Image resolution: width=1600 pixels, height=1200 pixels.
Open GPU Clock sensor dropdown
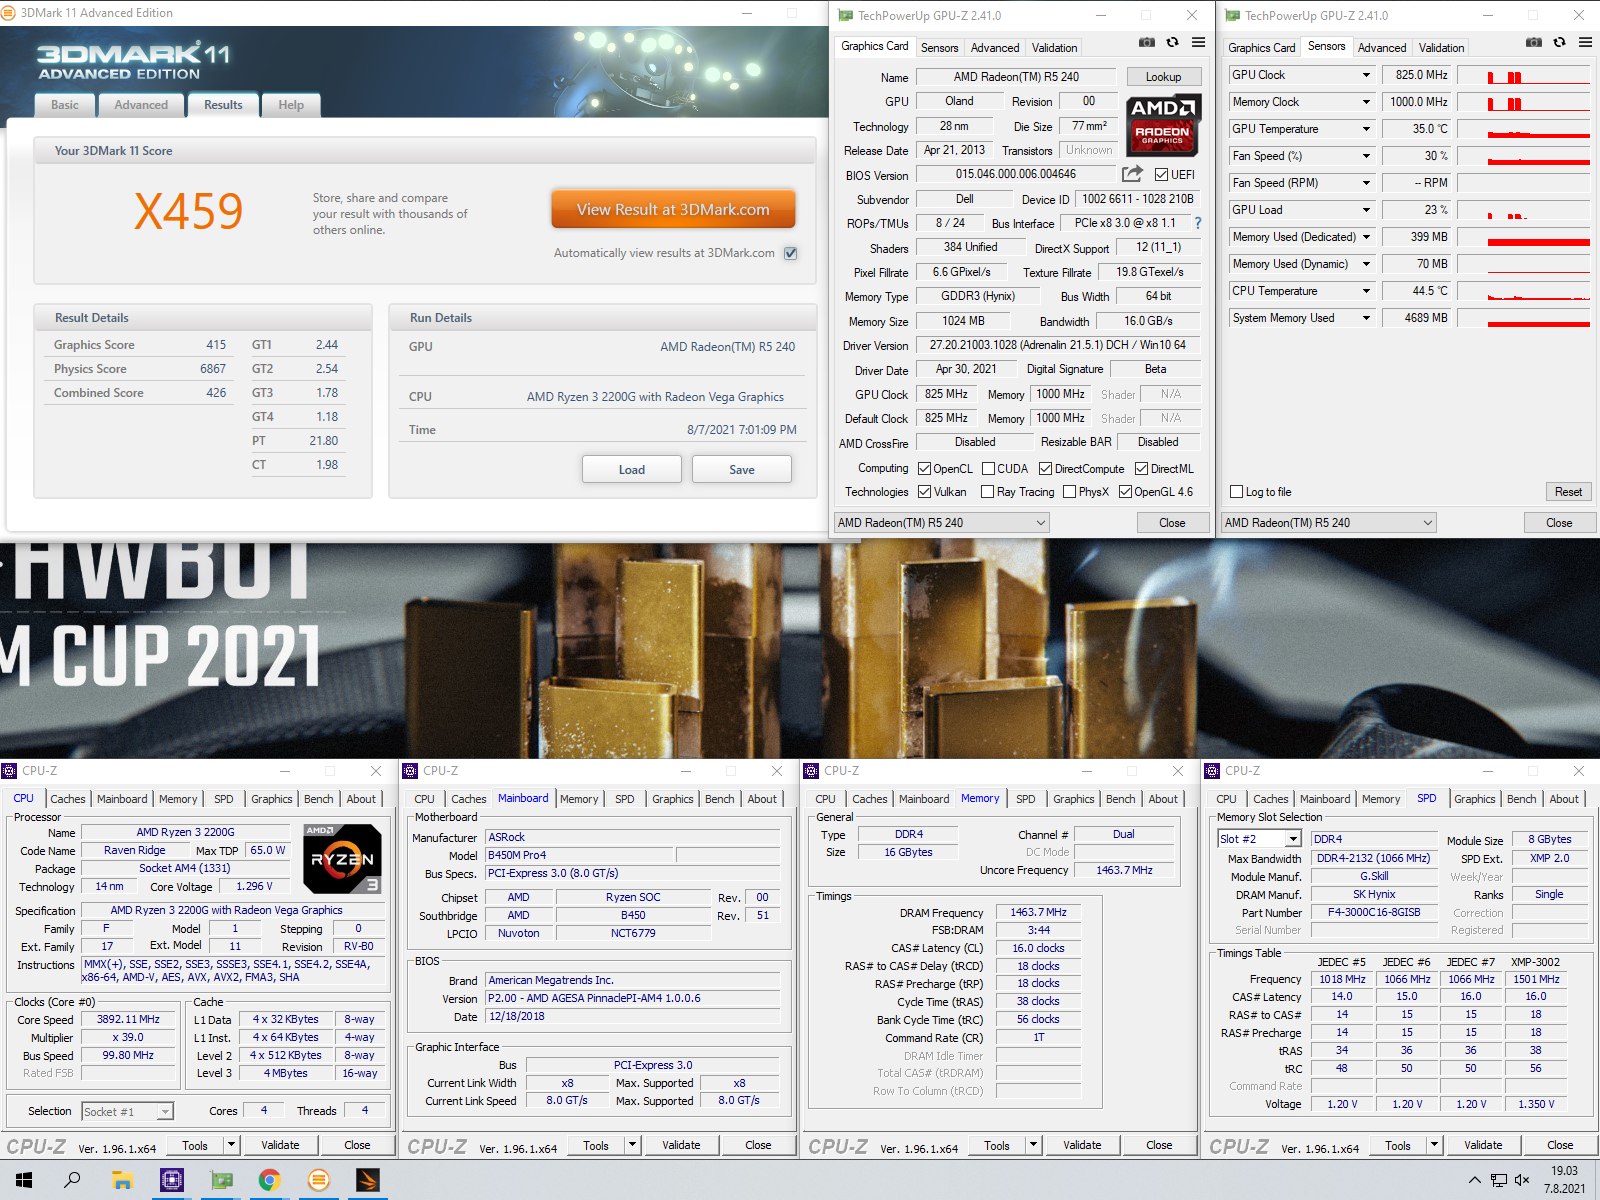pyautogui.click(x=1366, y=75)
